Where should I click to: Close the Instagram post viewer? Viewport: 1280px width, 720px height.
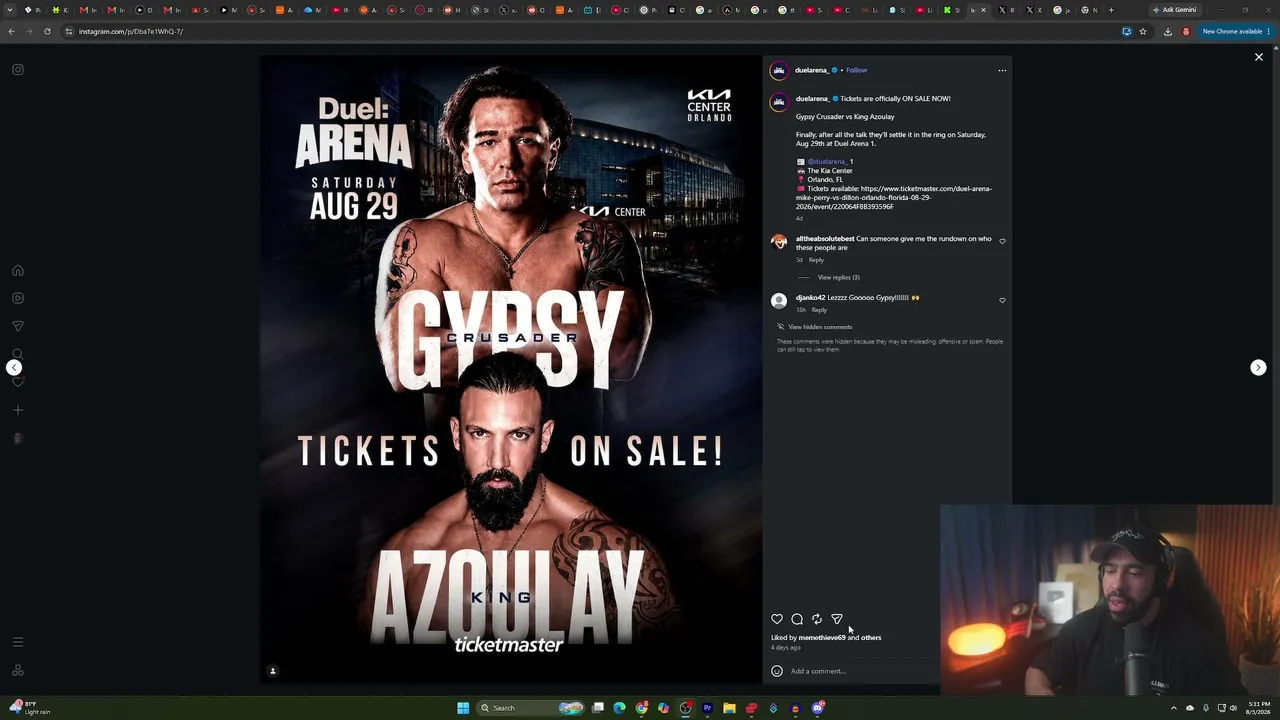click(1259, 57)
